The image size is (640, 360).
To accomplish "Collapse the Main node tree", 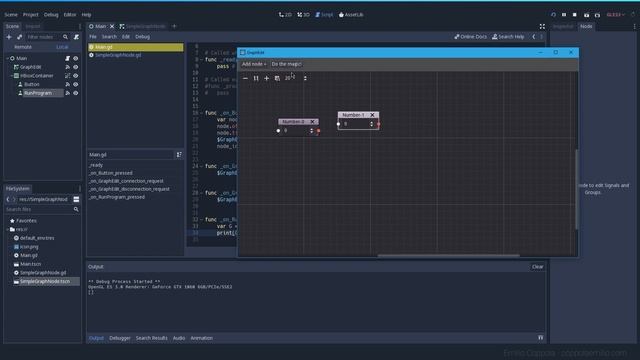I will pyautogui.click(x=7, y=58).
